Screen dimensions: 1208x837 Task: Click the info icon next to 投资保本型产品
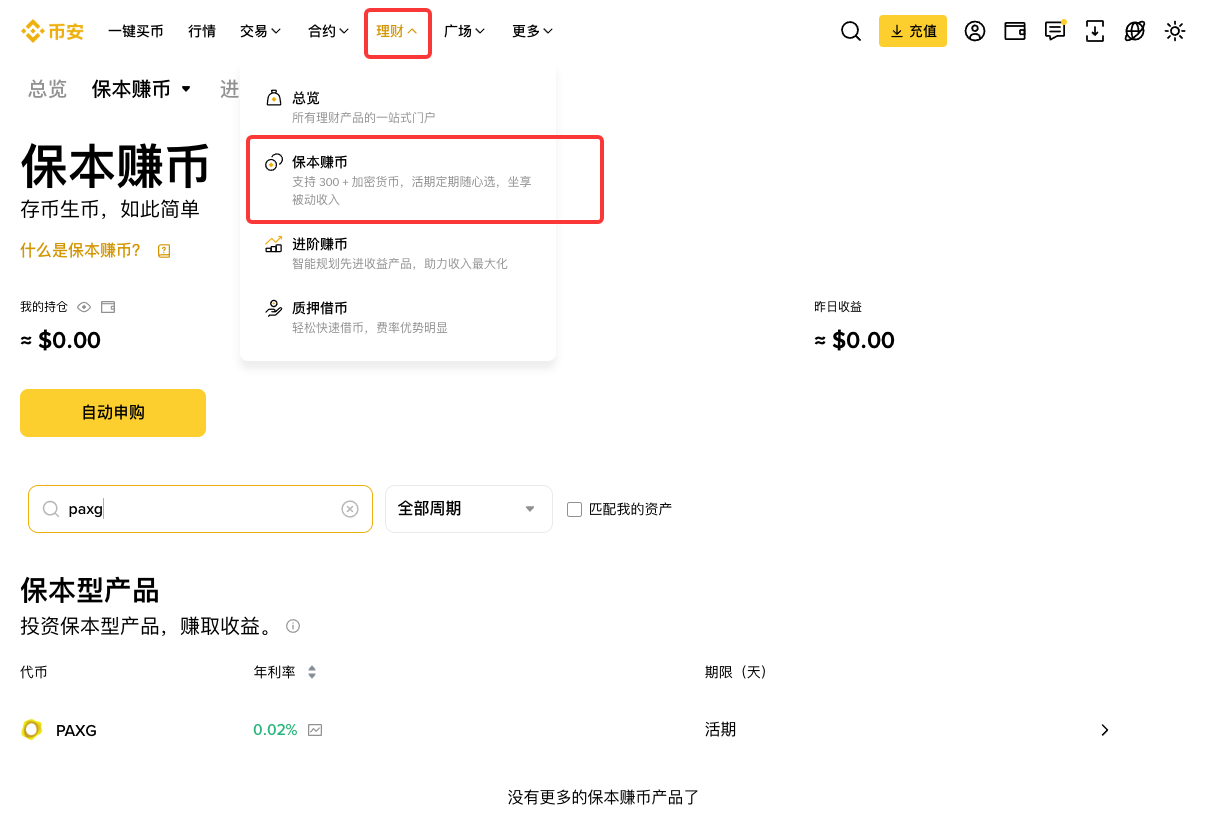293,626
